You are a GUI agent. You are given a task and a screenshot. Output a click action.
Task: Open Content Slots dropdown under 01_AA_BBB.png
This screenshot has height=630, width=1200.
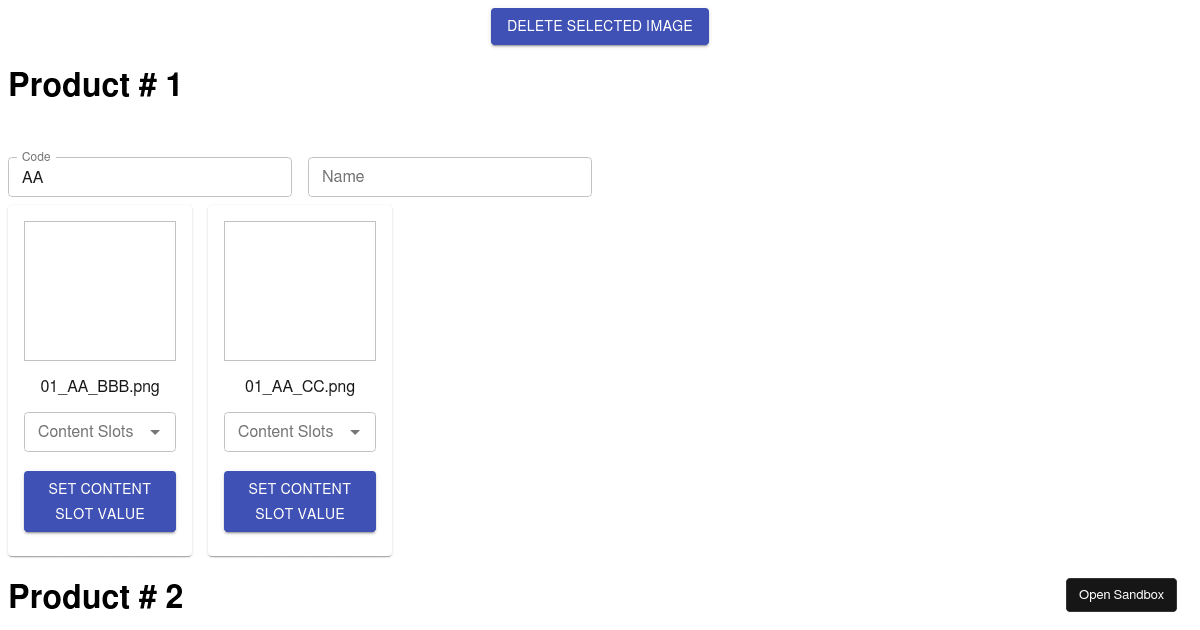[x=100, y=432]
